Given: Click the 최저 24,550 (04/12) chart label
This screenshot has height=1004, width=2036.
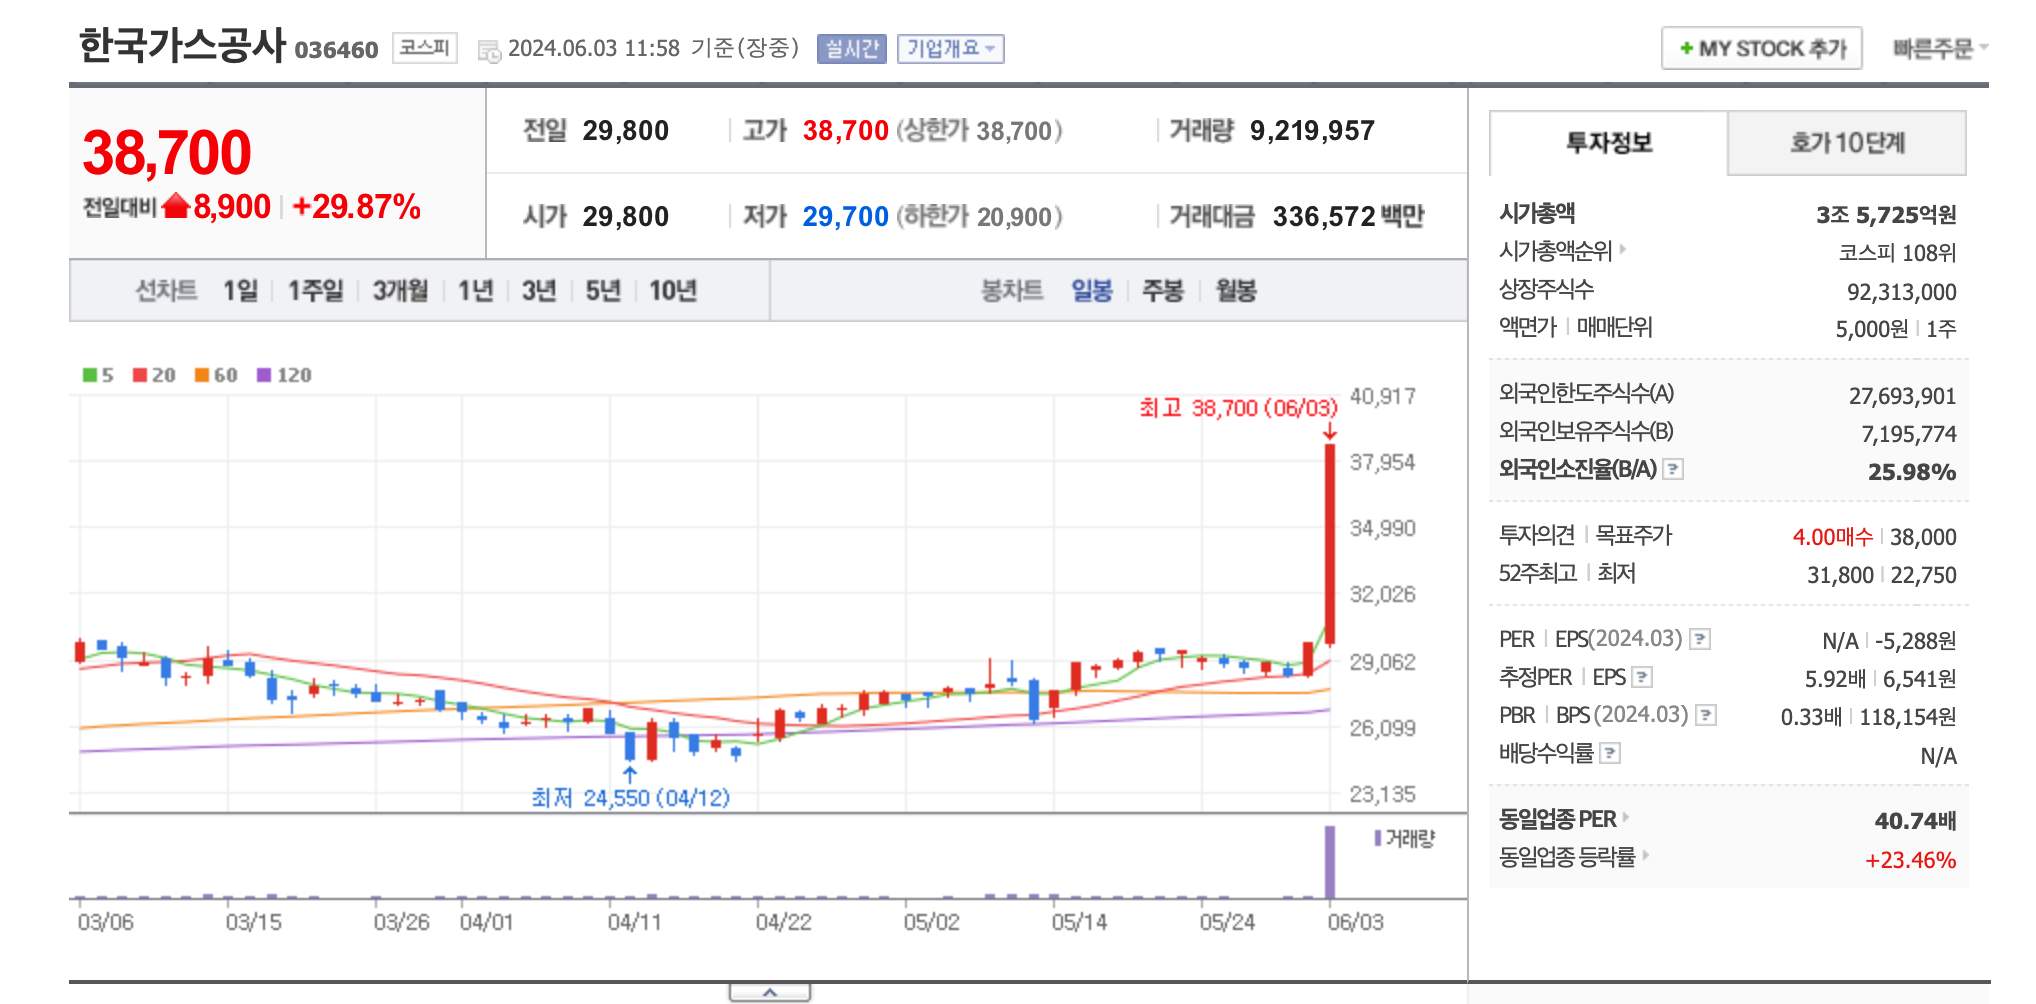Looking at the screenshot, I should click(x=630, y=797).
